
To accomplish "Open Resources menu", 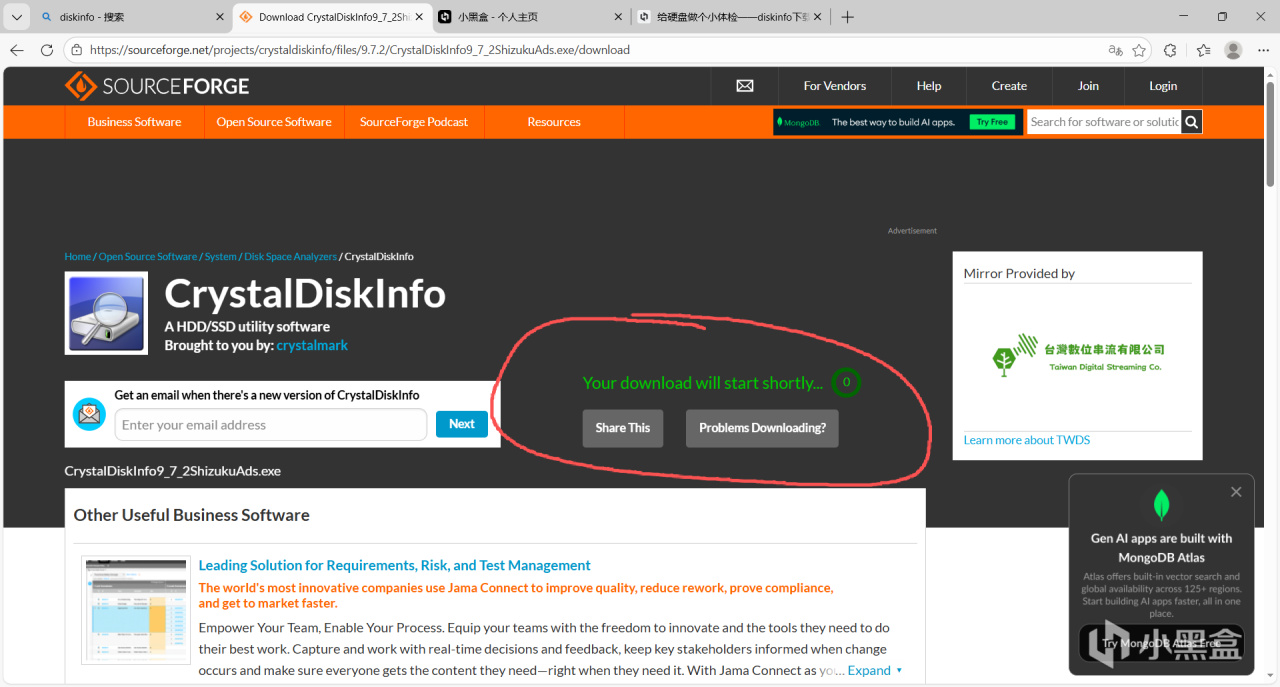I will click(x=554, y=122).
